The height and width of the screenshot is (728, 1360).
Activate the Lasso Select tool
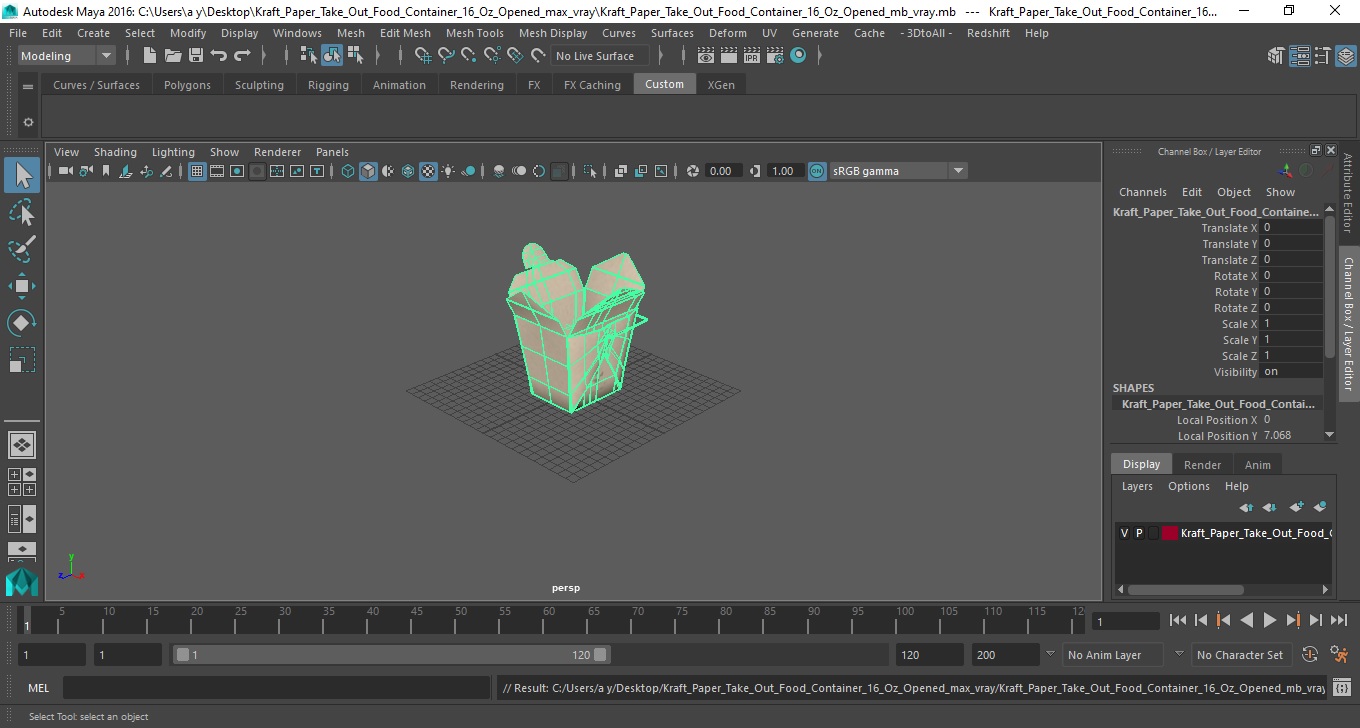click(x=22, y=212)
